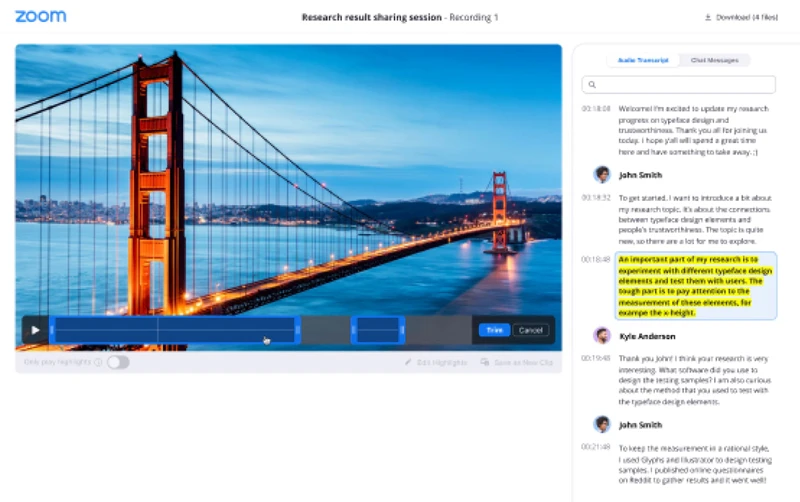Image resolution: width=800 pixels, height=502 pixels.
Task: Select the yellow highlighted transcript passage
Action: click(x=695, y=286)
